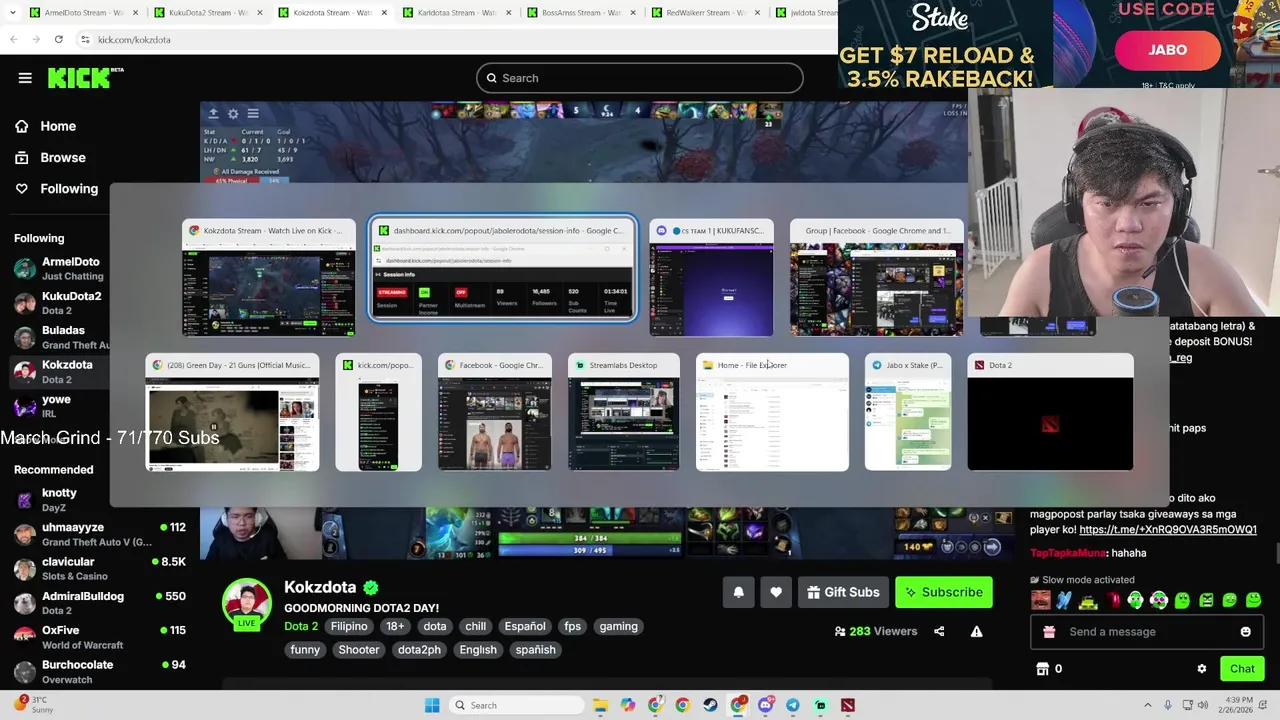The width and height of the screenshot is (1280, 720).
Task: Click the channel shop icon below chat
Action: [x=1042, y=669]
